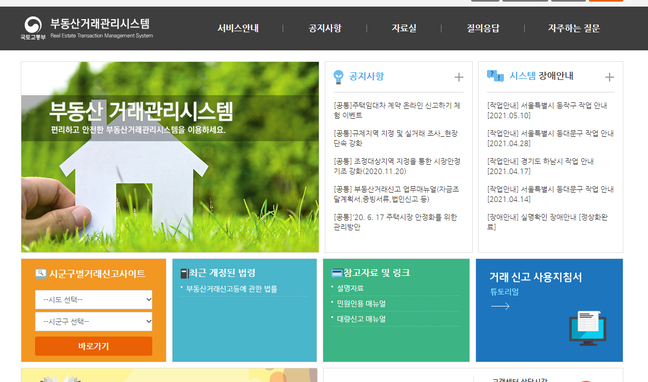
Task: Open notice 주택임대차 계약 온라인 신고하기 체험 이벤트
Action: [x=397, y=110]
